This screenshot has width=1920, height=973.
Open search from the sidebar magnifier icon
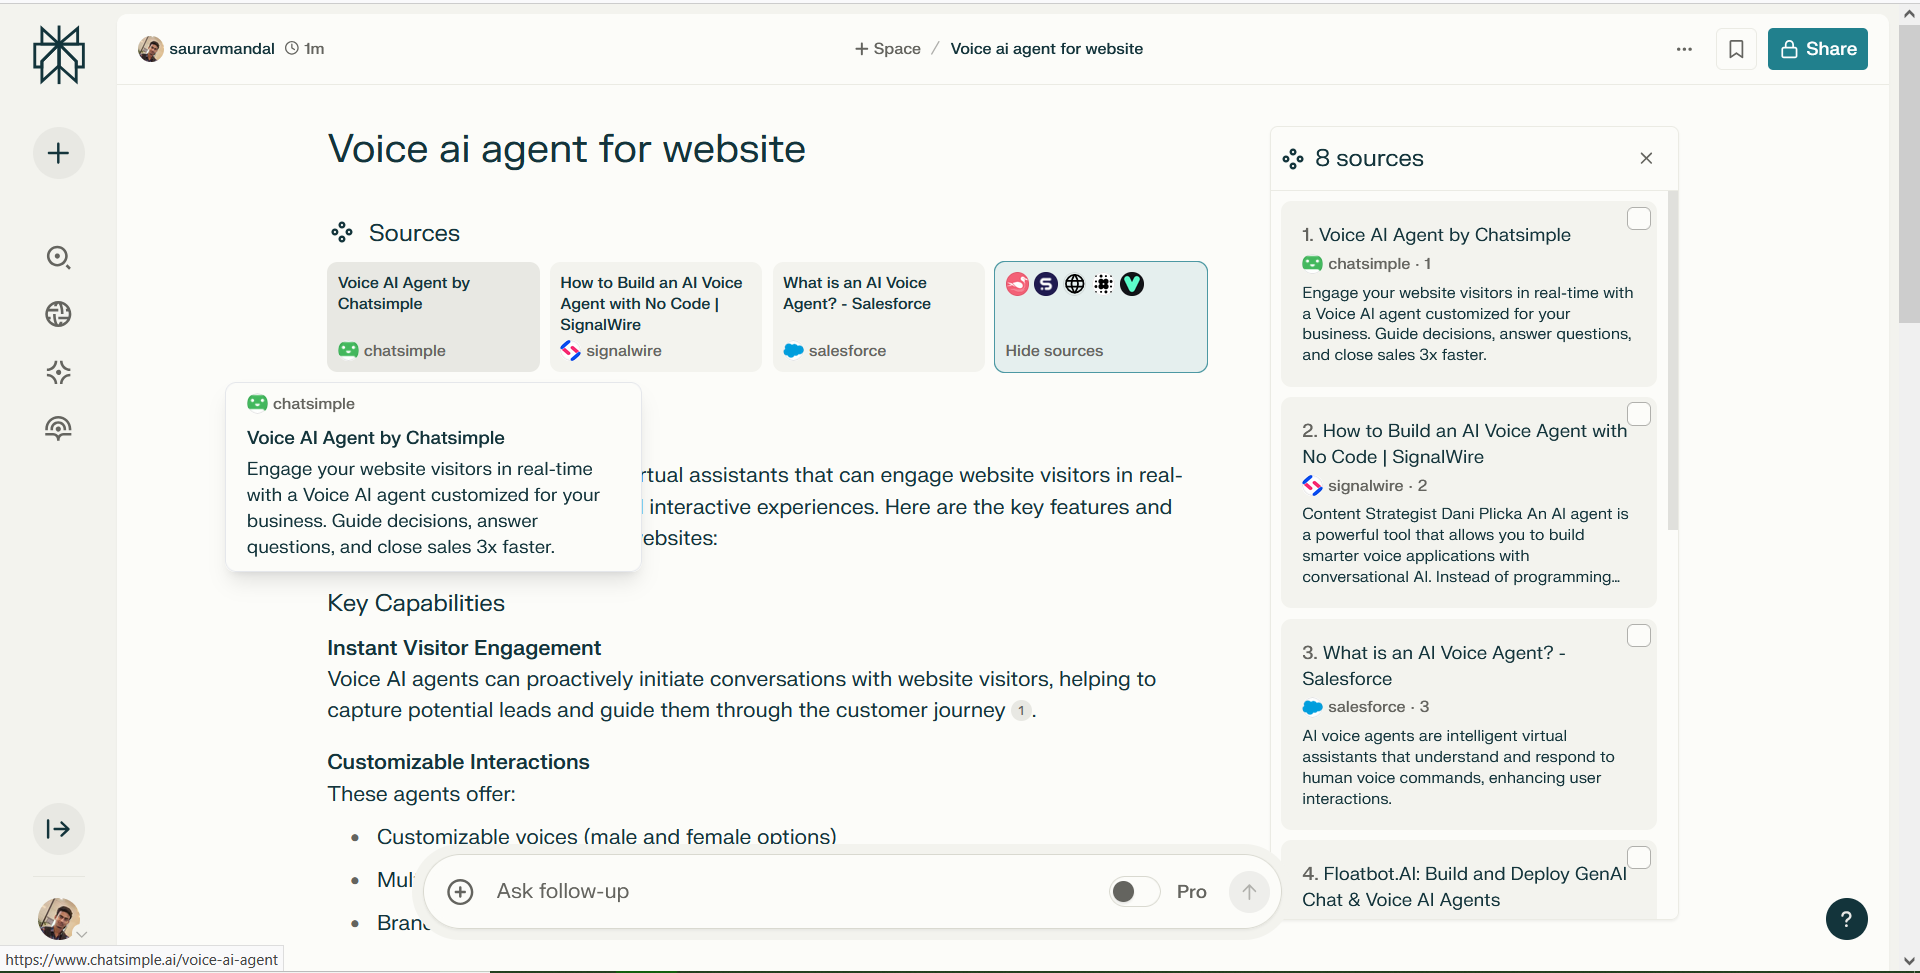coord(58,257)
